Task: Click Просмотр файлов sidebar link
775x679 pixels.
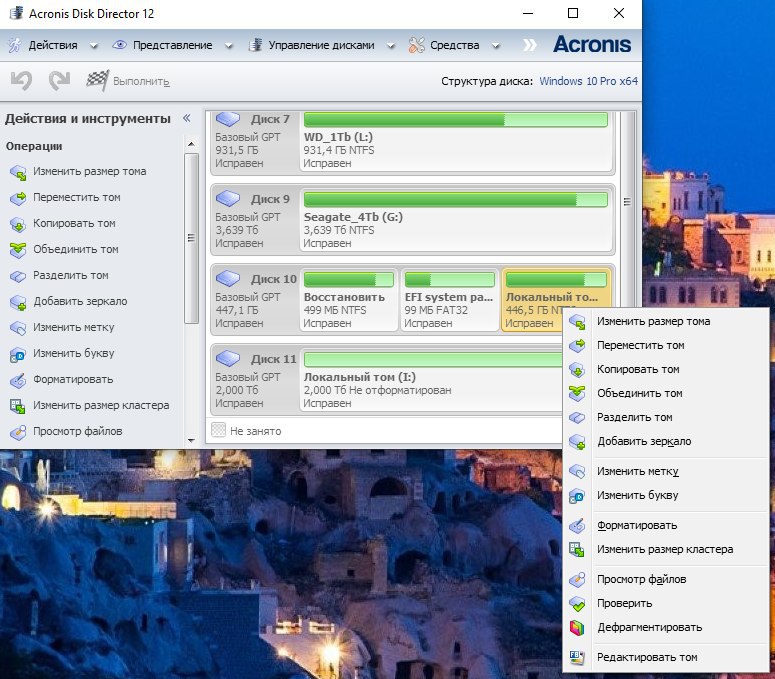Action: [78, 431]
